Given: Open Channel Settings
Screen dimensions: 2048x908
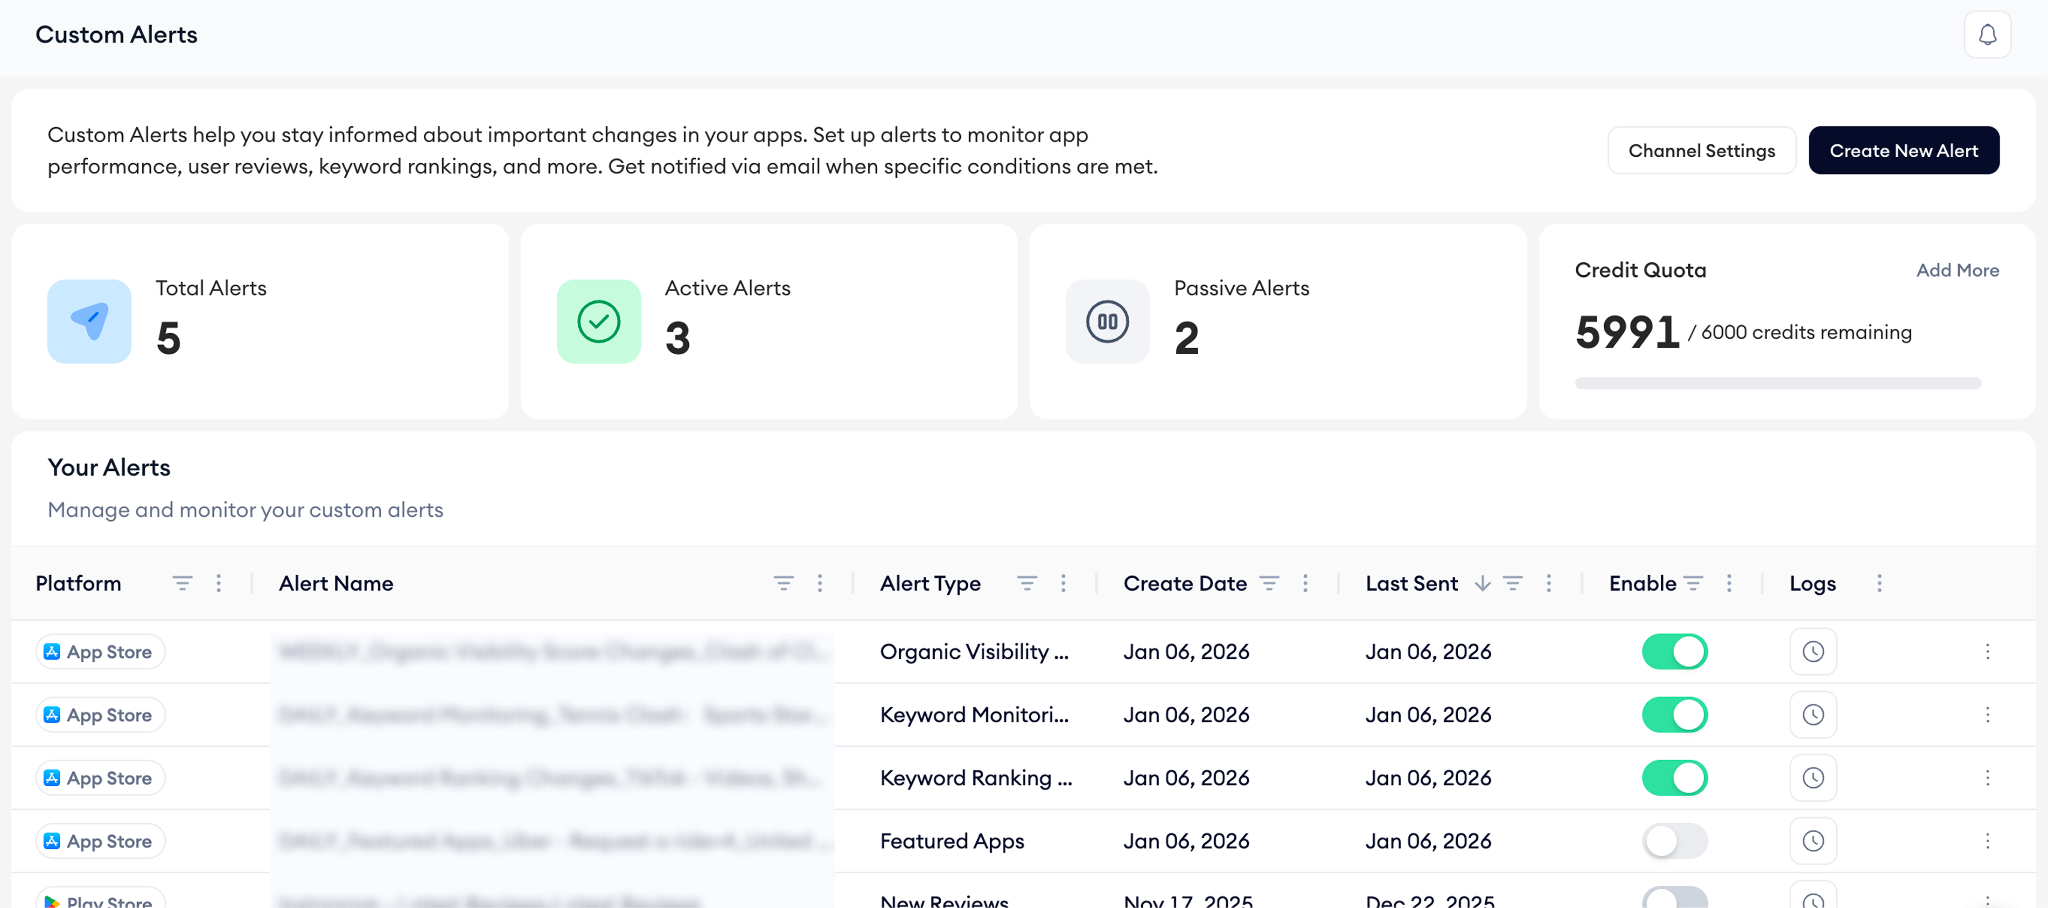Looking at the screenshot, I should click(1701, 150).
